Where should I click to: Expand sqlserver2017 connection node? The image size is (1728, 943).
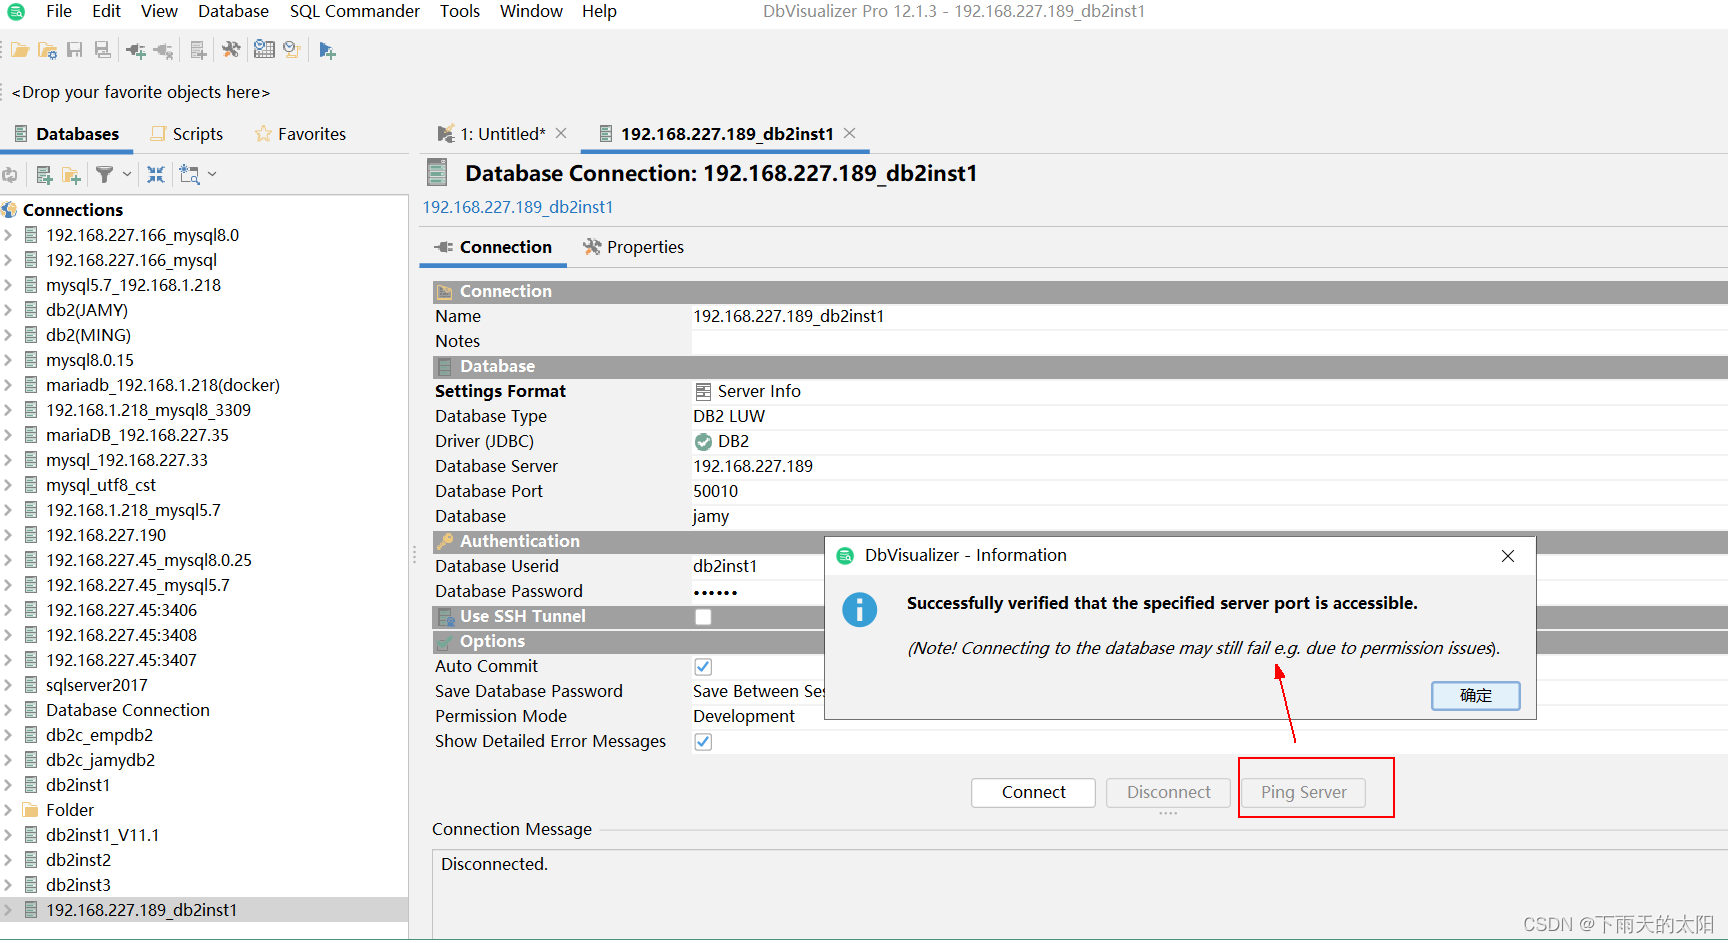click(8, 685)
